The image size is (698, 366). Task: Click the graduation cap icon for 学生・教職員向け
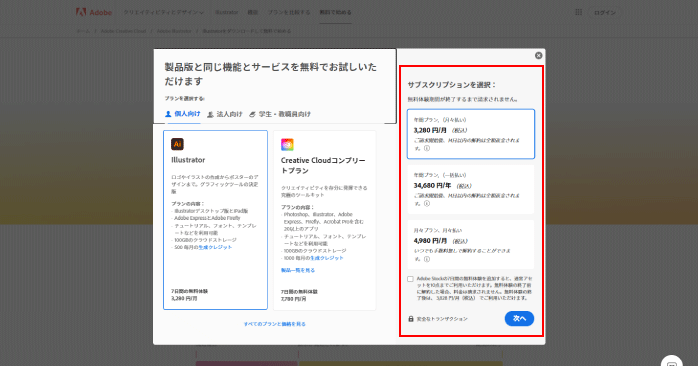pyautogui.click(x=252, y=114)
